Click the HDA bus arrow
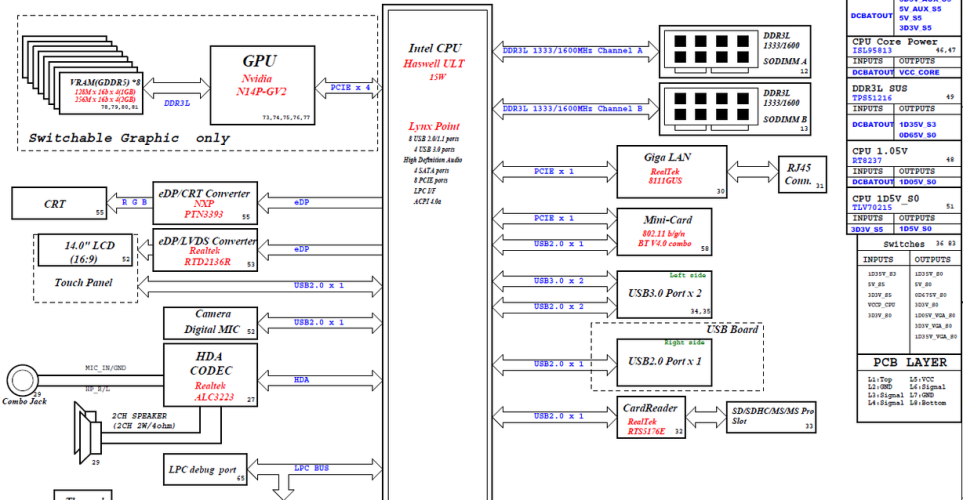Image resolution: width=963 pixels, height=500 pixels. pos(319,380)
